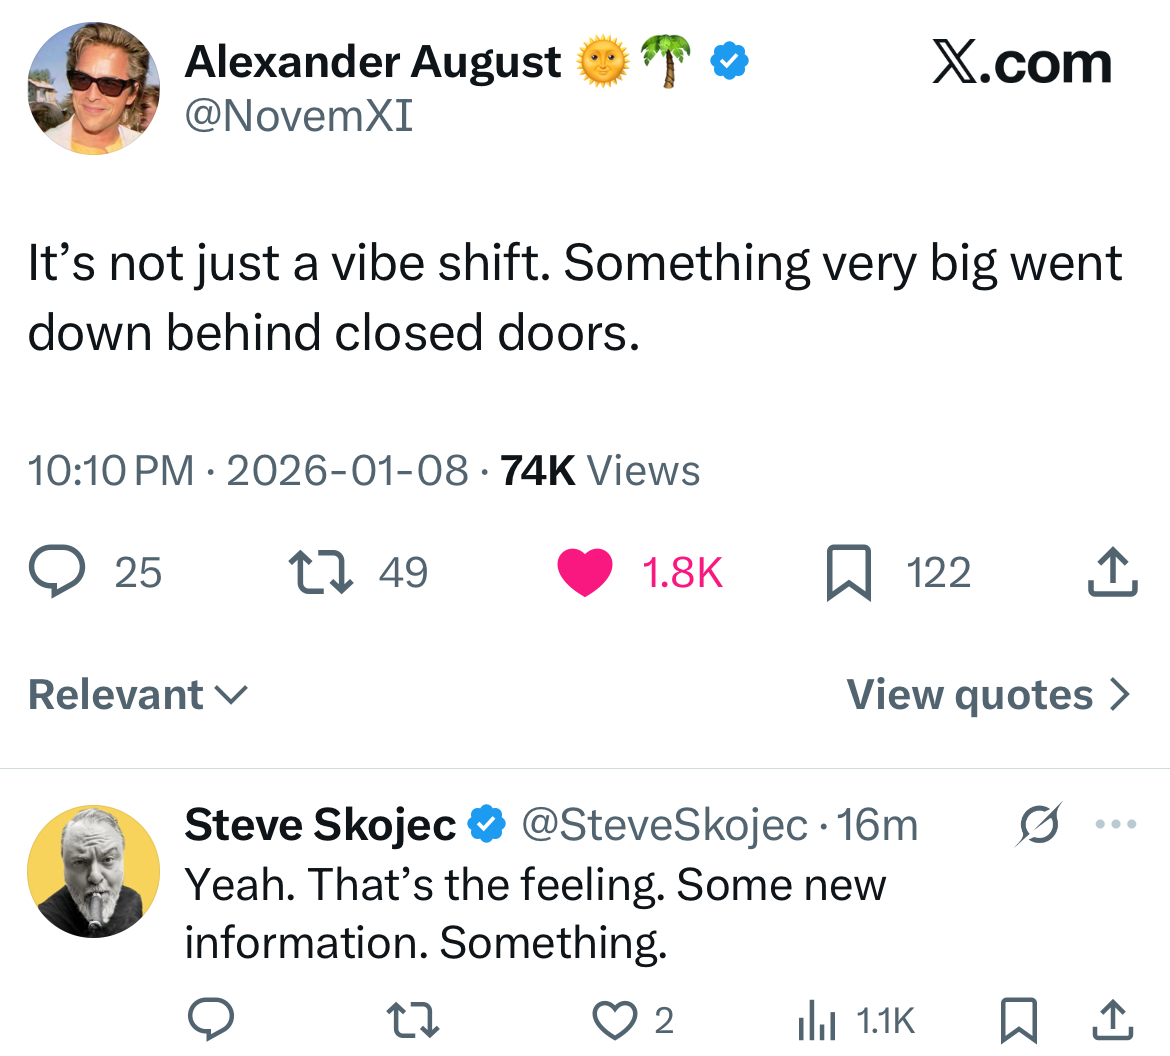Image resolution: width=1170 pixels, height=1056 pixels.
Task: Toggle bookmark on the main post
Action: coord(849,575)
